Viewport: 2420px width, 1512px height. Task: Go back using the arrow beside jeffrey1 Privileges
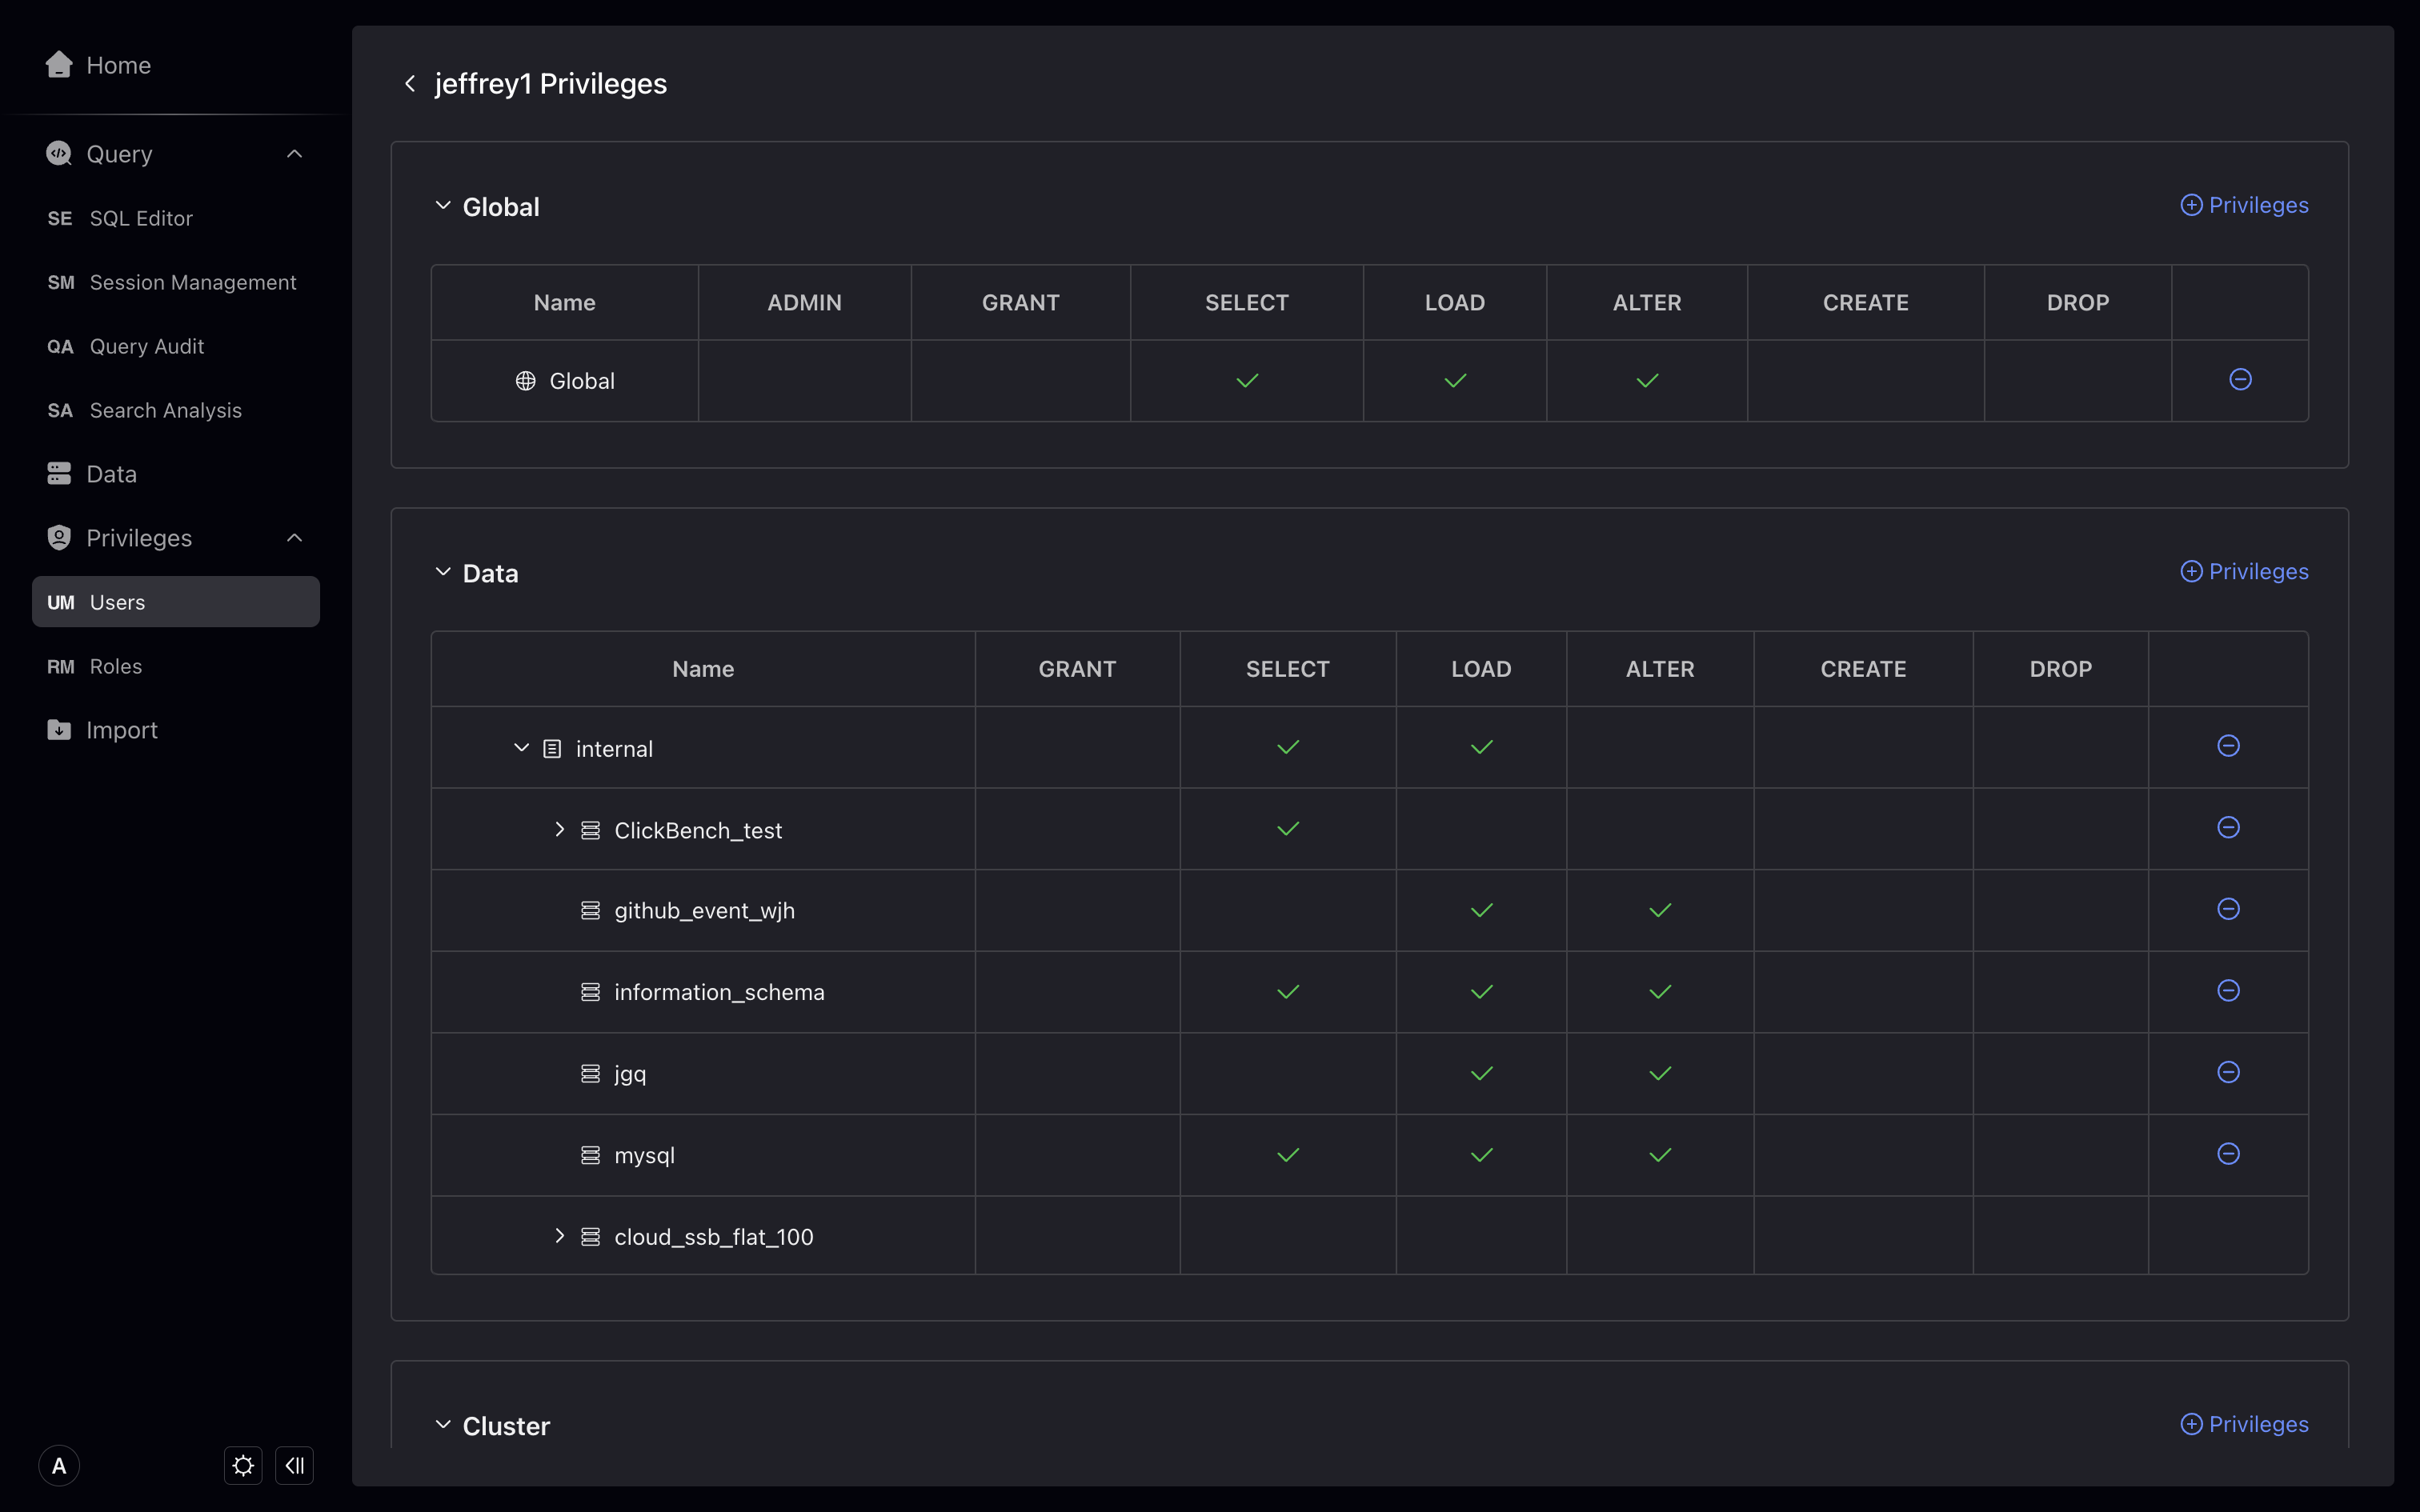410,84
